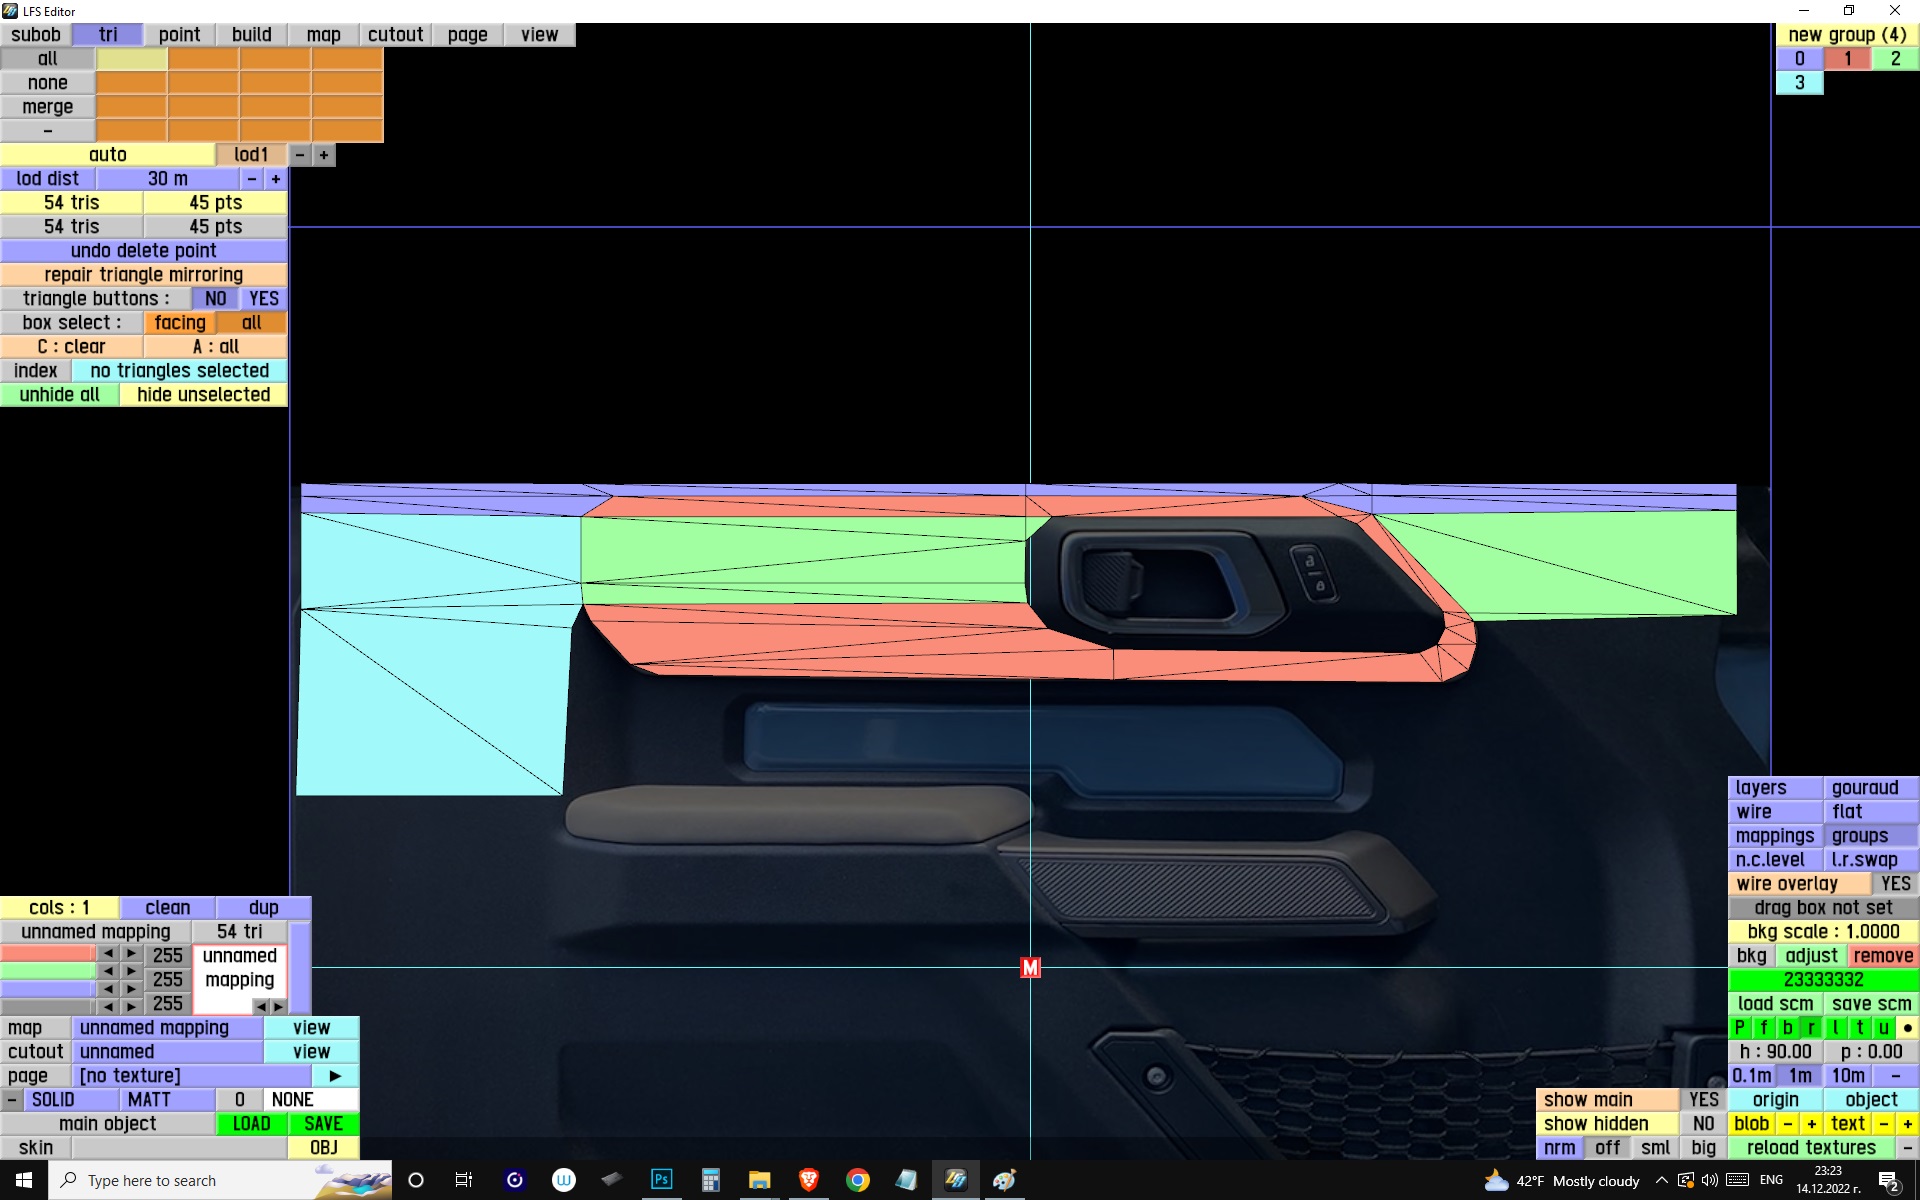Select group 3 cyan cell
The height and width of the screenshot is (1200, 1920).
(1799, 83)
